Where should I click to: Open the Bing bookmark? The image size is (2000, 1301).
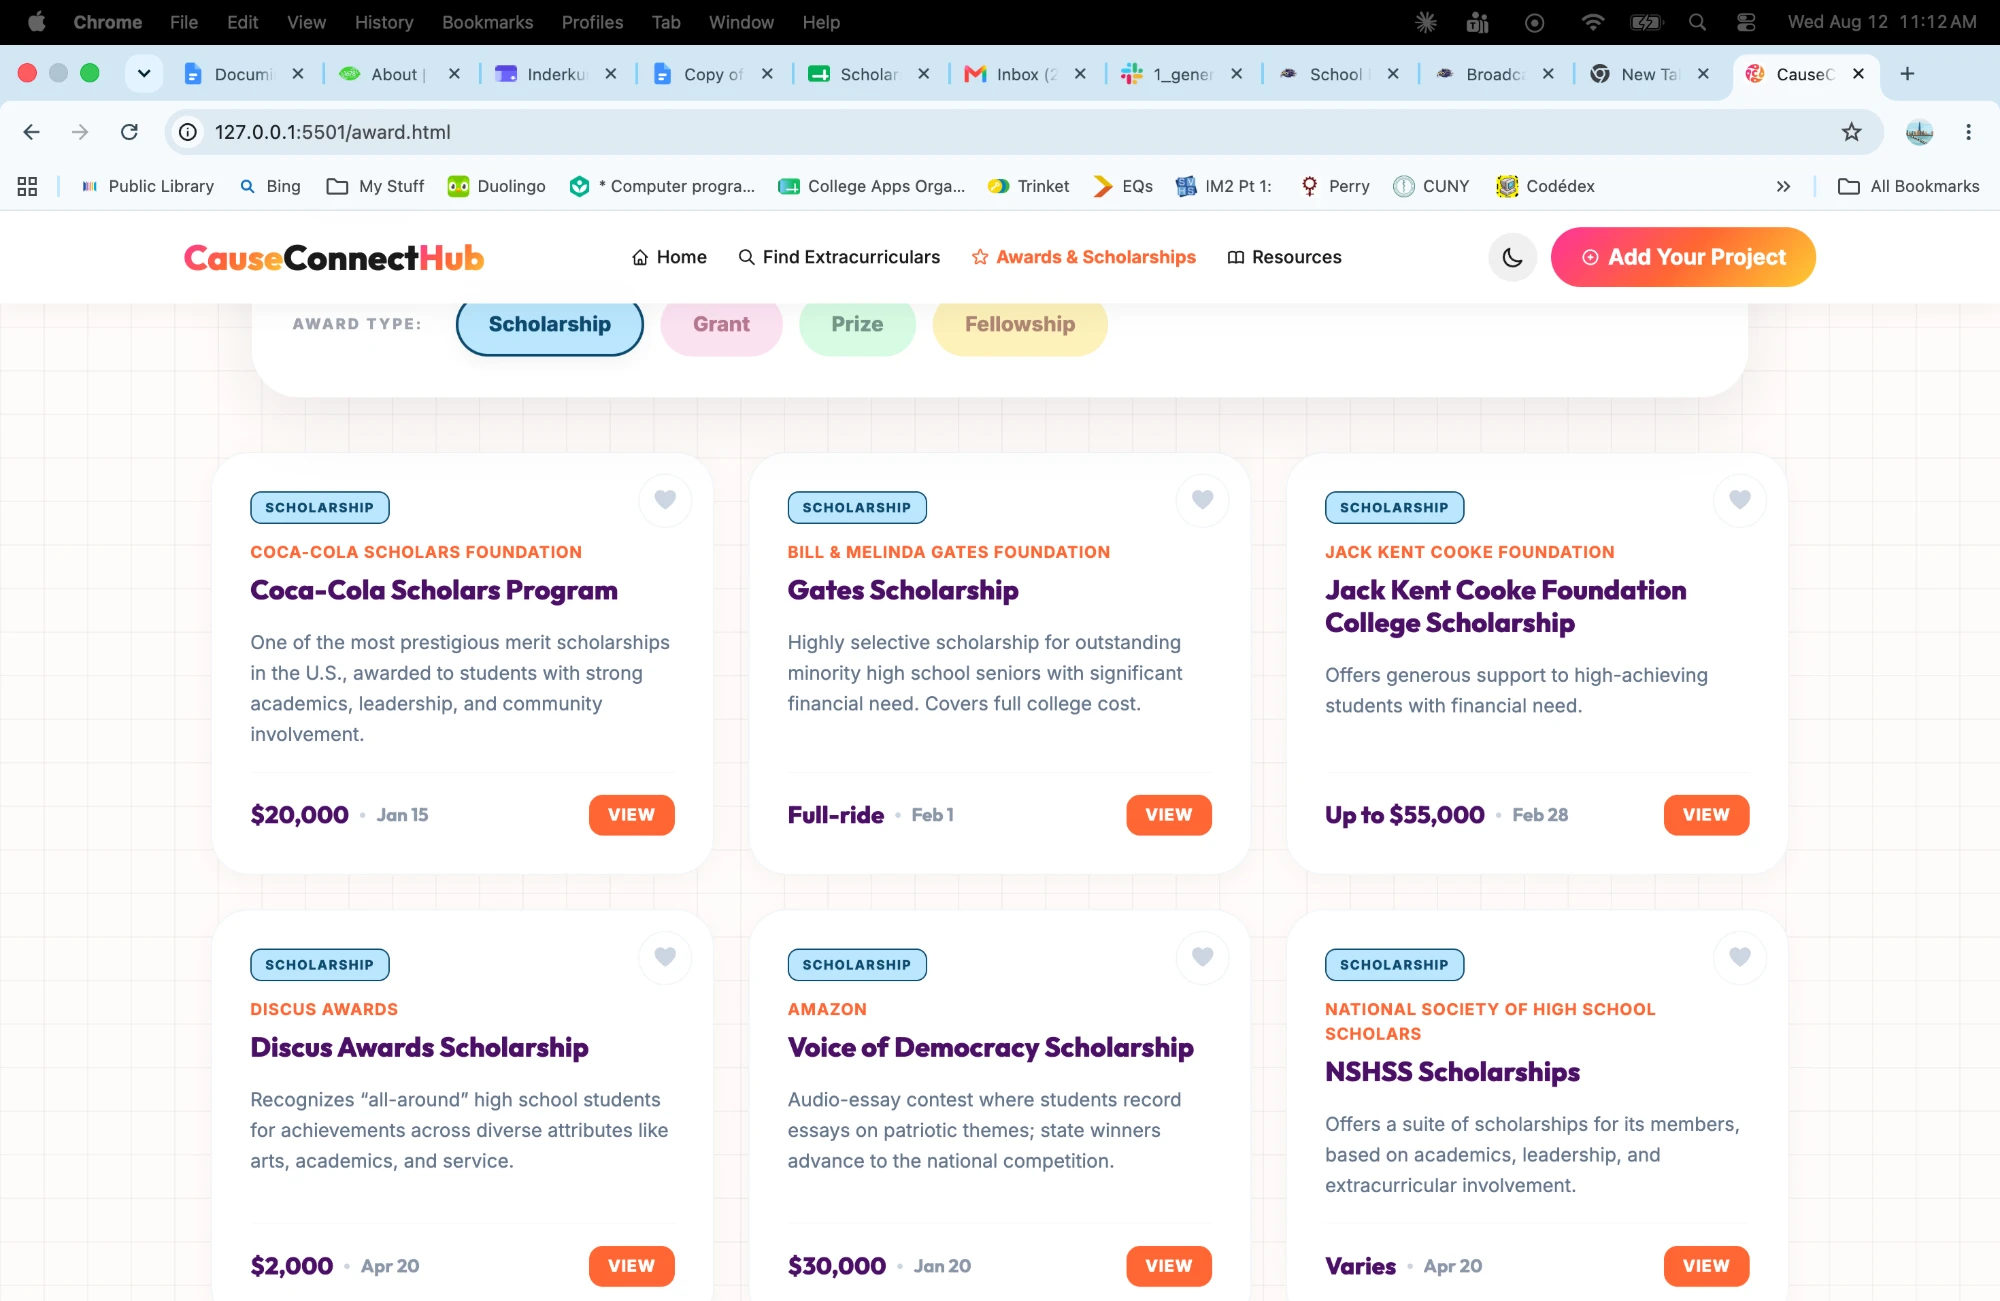click(x=270, y=186)
